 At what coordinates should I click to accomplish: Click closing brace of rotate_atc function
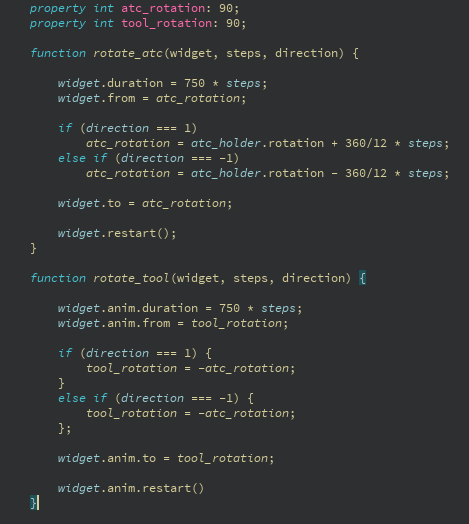[x=33, y=248]
